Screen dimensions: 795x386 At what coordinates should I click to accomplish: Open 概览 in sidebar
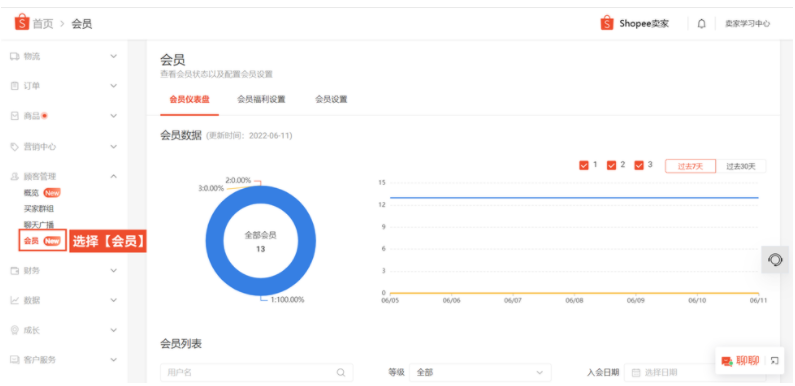[31, 193]
